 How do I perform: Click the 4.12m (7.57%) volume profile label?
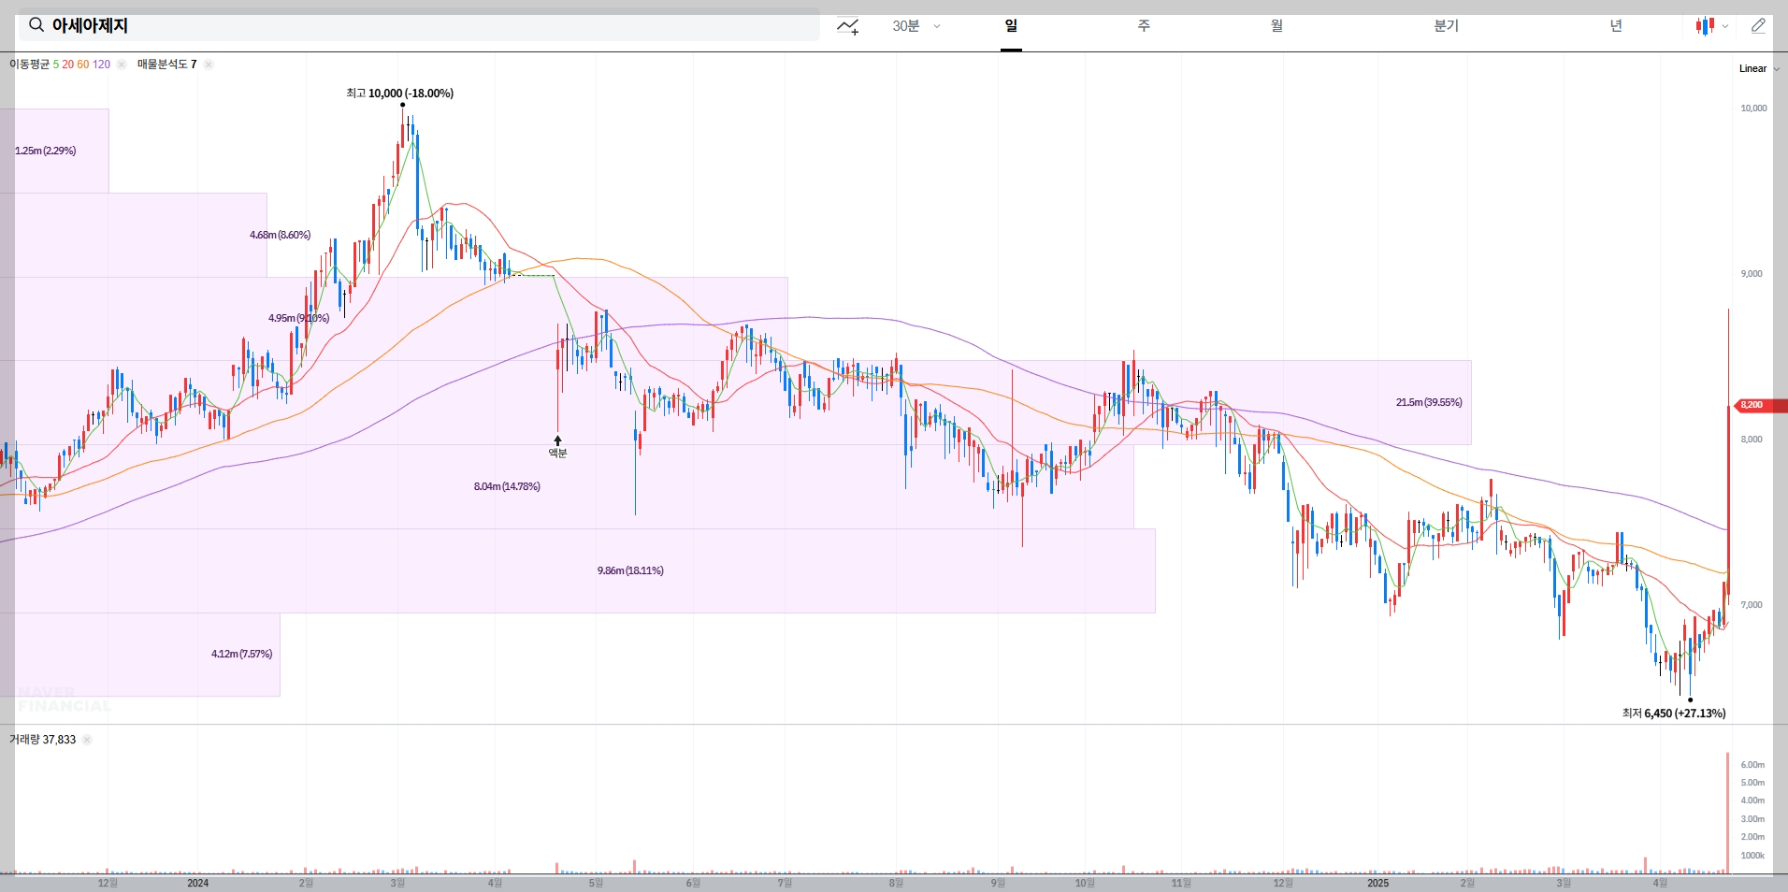241,654
